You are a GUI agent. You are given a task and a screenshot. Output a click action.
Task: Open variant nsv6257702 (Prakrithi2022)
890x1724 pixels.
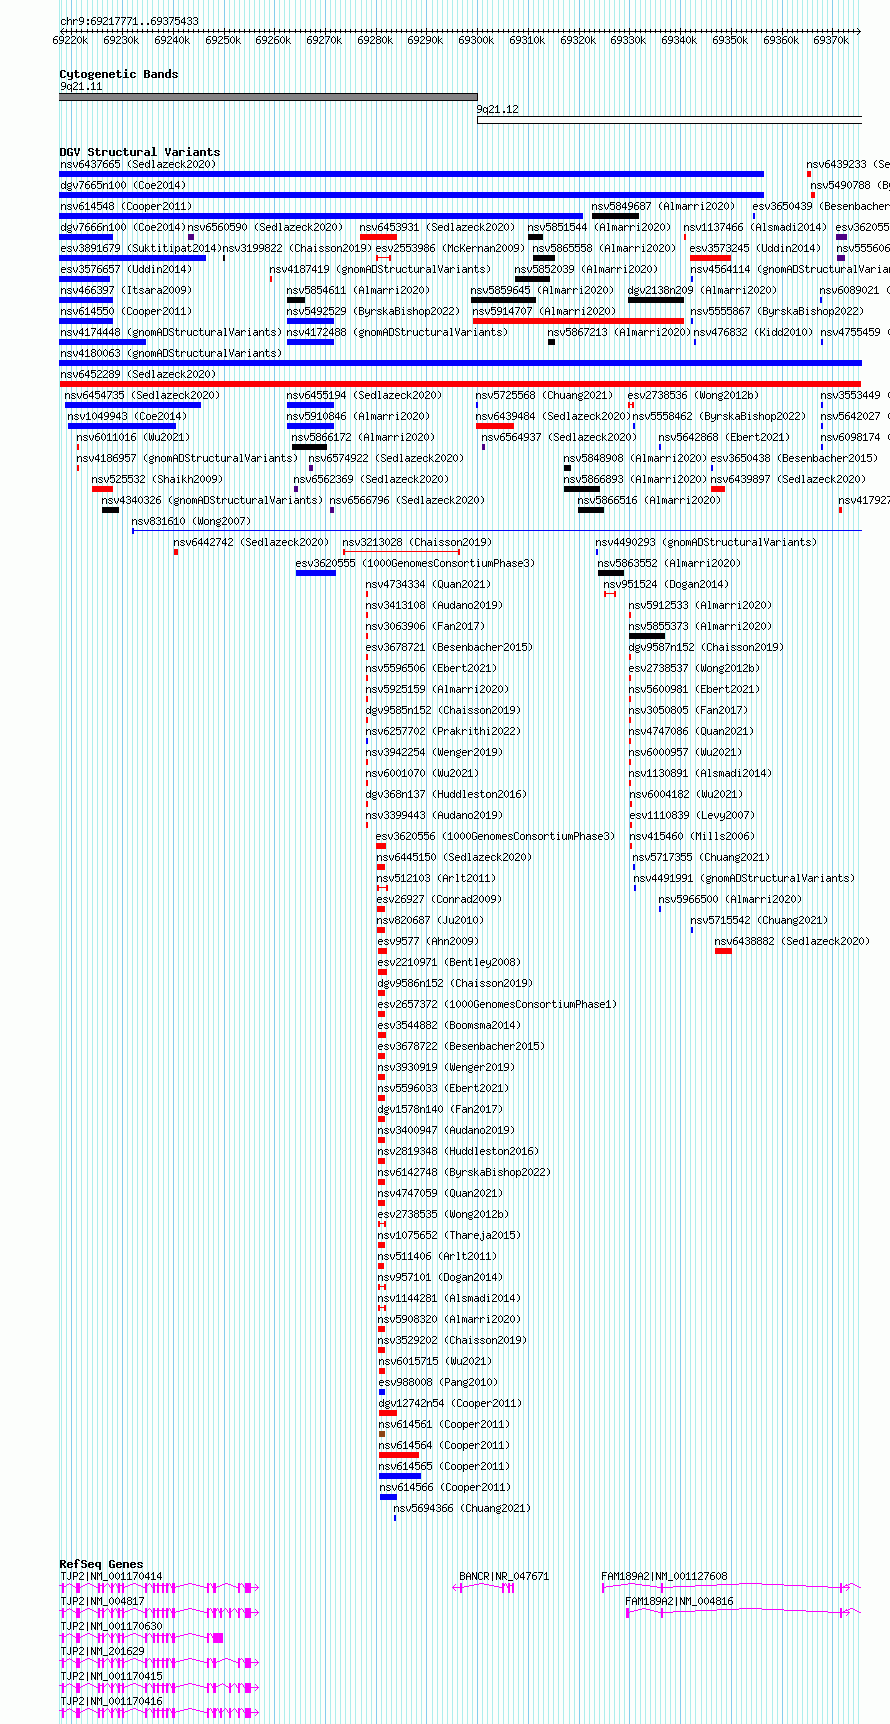(x=443, y=731)
